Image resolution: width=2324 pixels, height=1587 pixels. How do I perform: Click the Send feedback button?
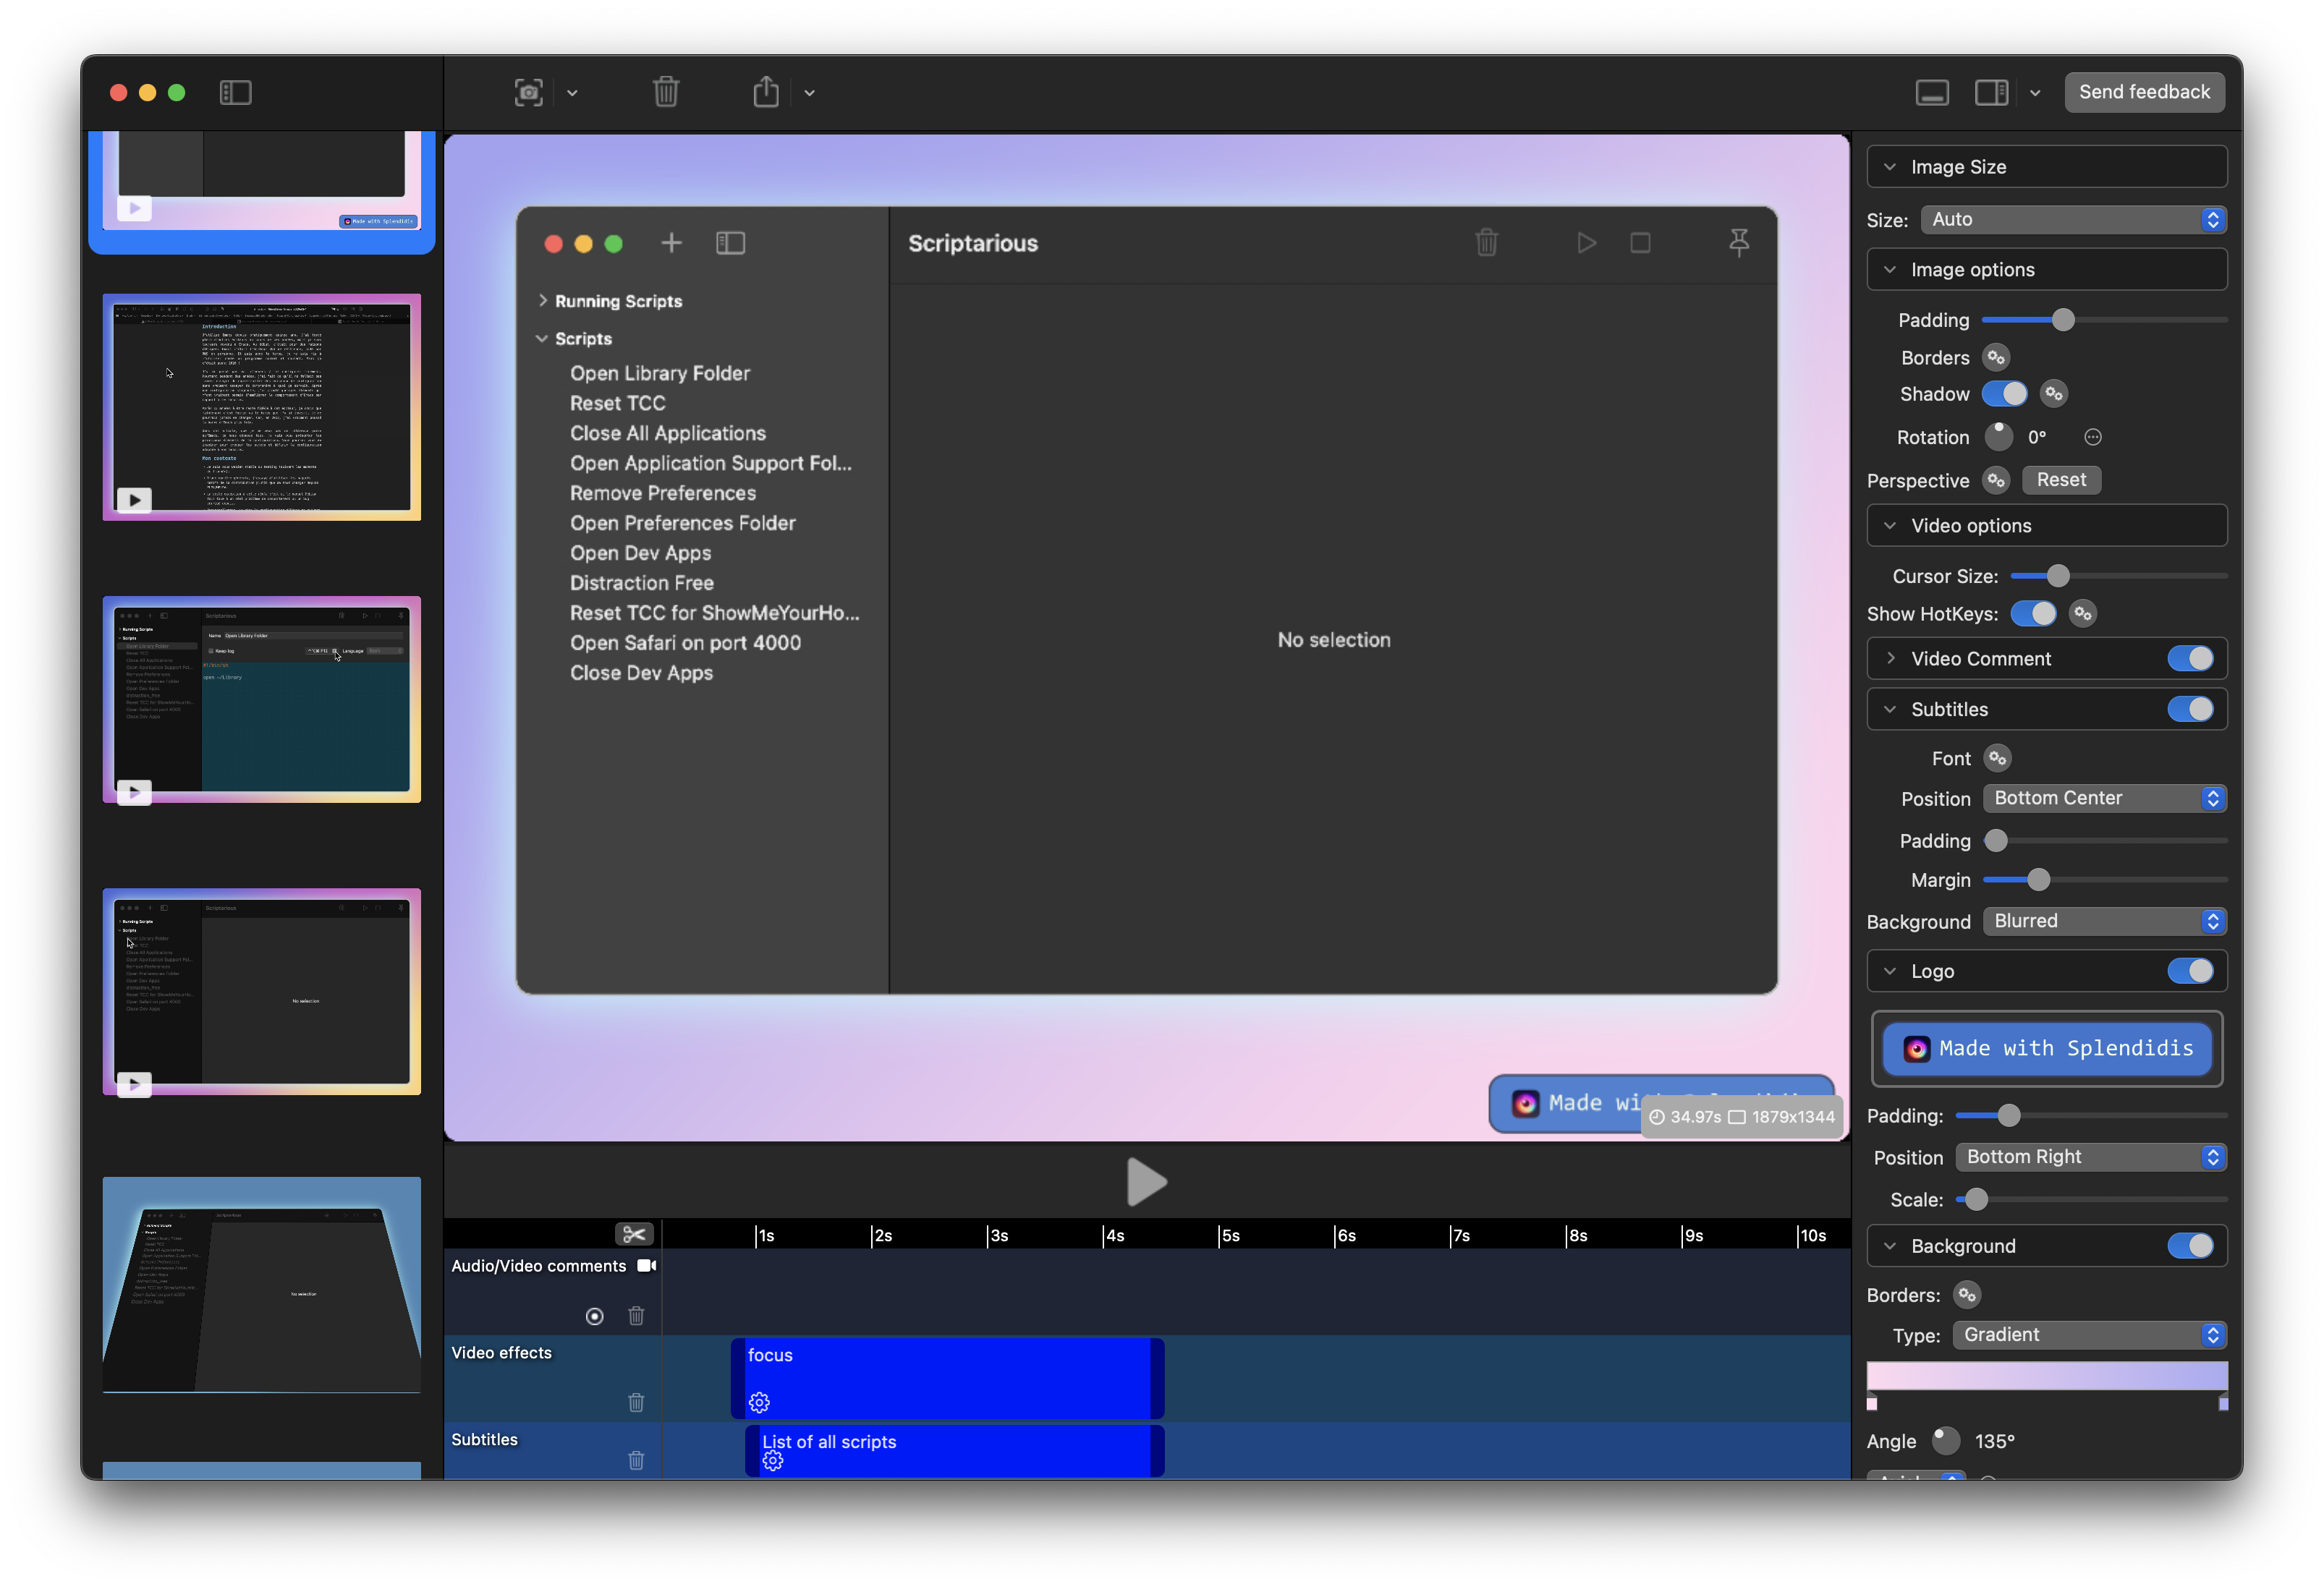click(x=2144, y=92)
